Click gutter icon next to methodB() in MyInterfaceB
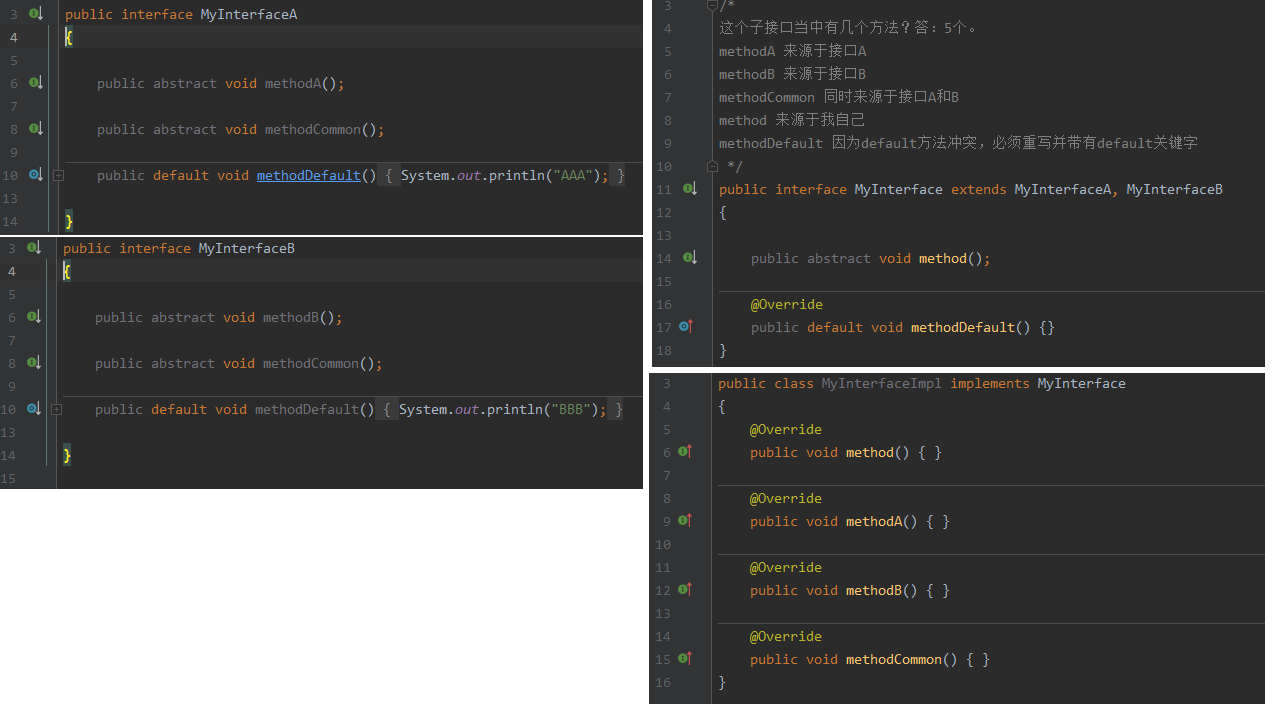 [x=35, y=317]
